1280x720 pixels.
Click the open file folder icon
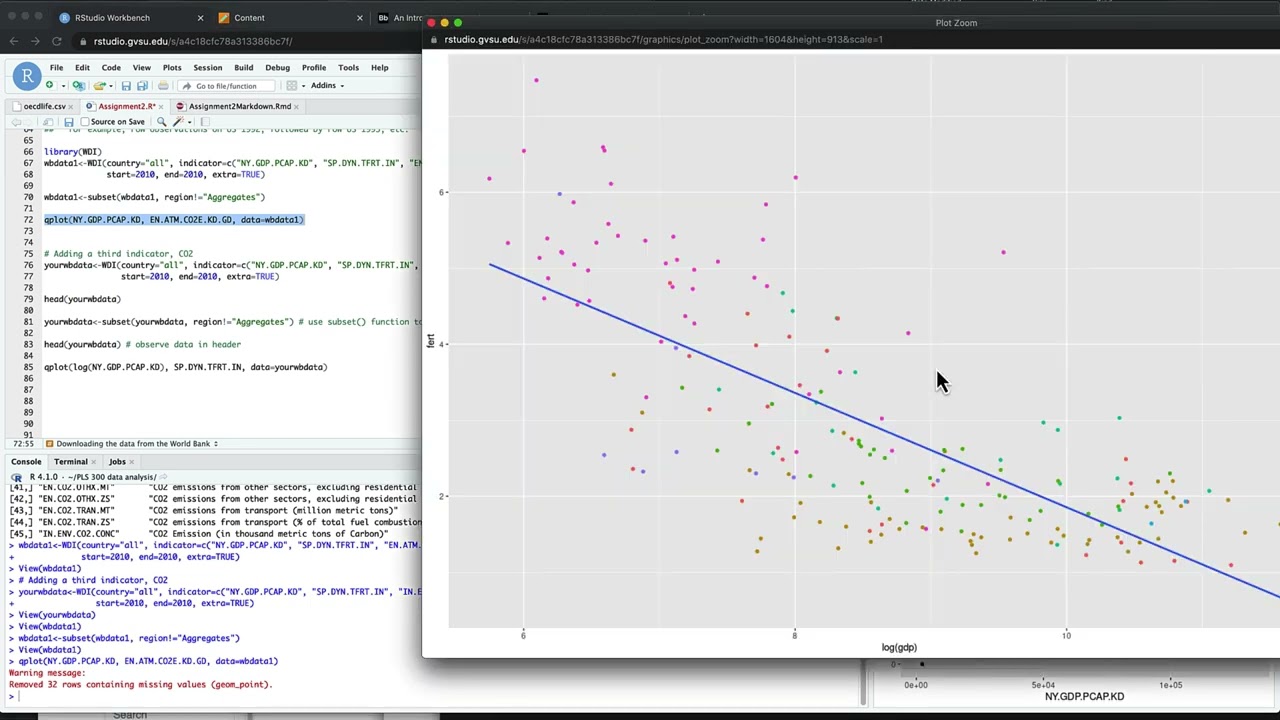click(x=99, y=86)
